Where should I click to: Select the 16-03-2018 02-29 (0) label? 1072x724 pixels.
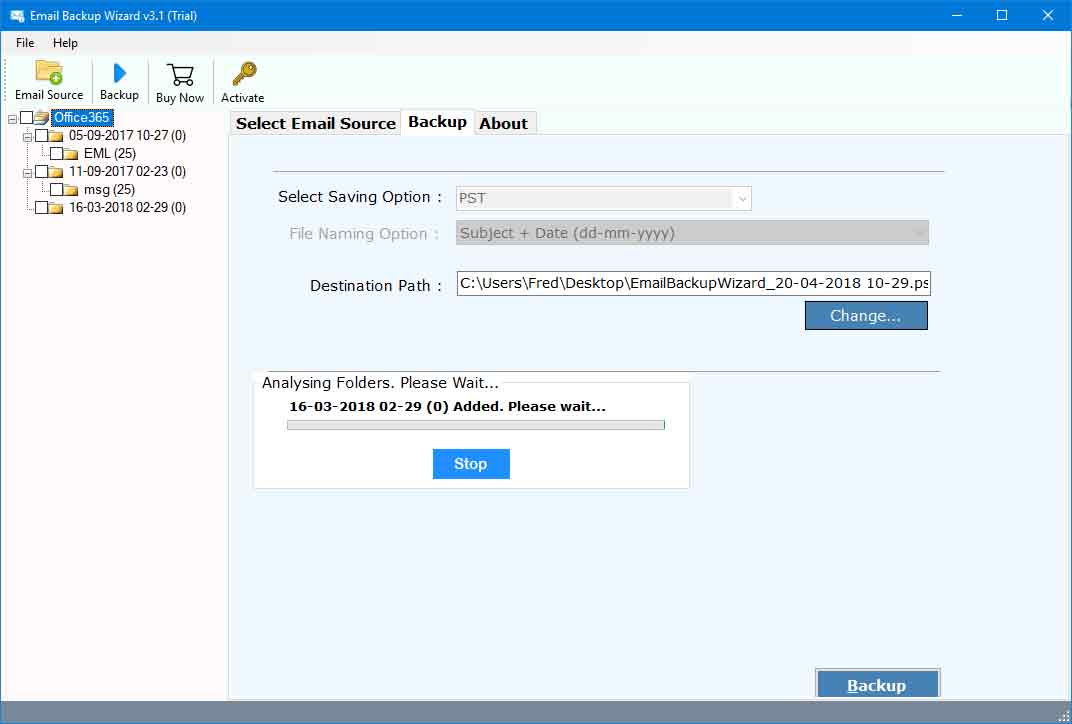point(127,207)
